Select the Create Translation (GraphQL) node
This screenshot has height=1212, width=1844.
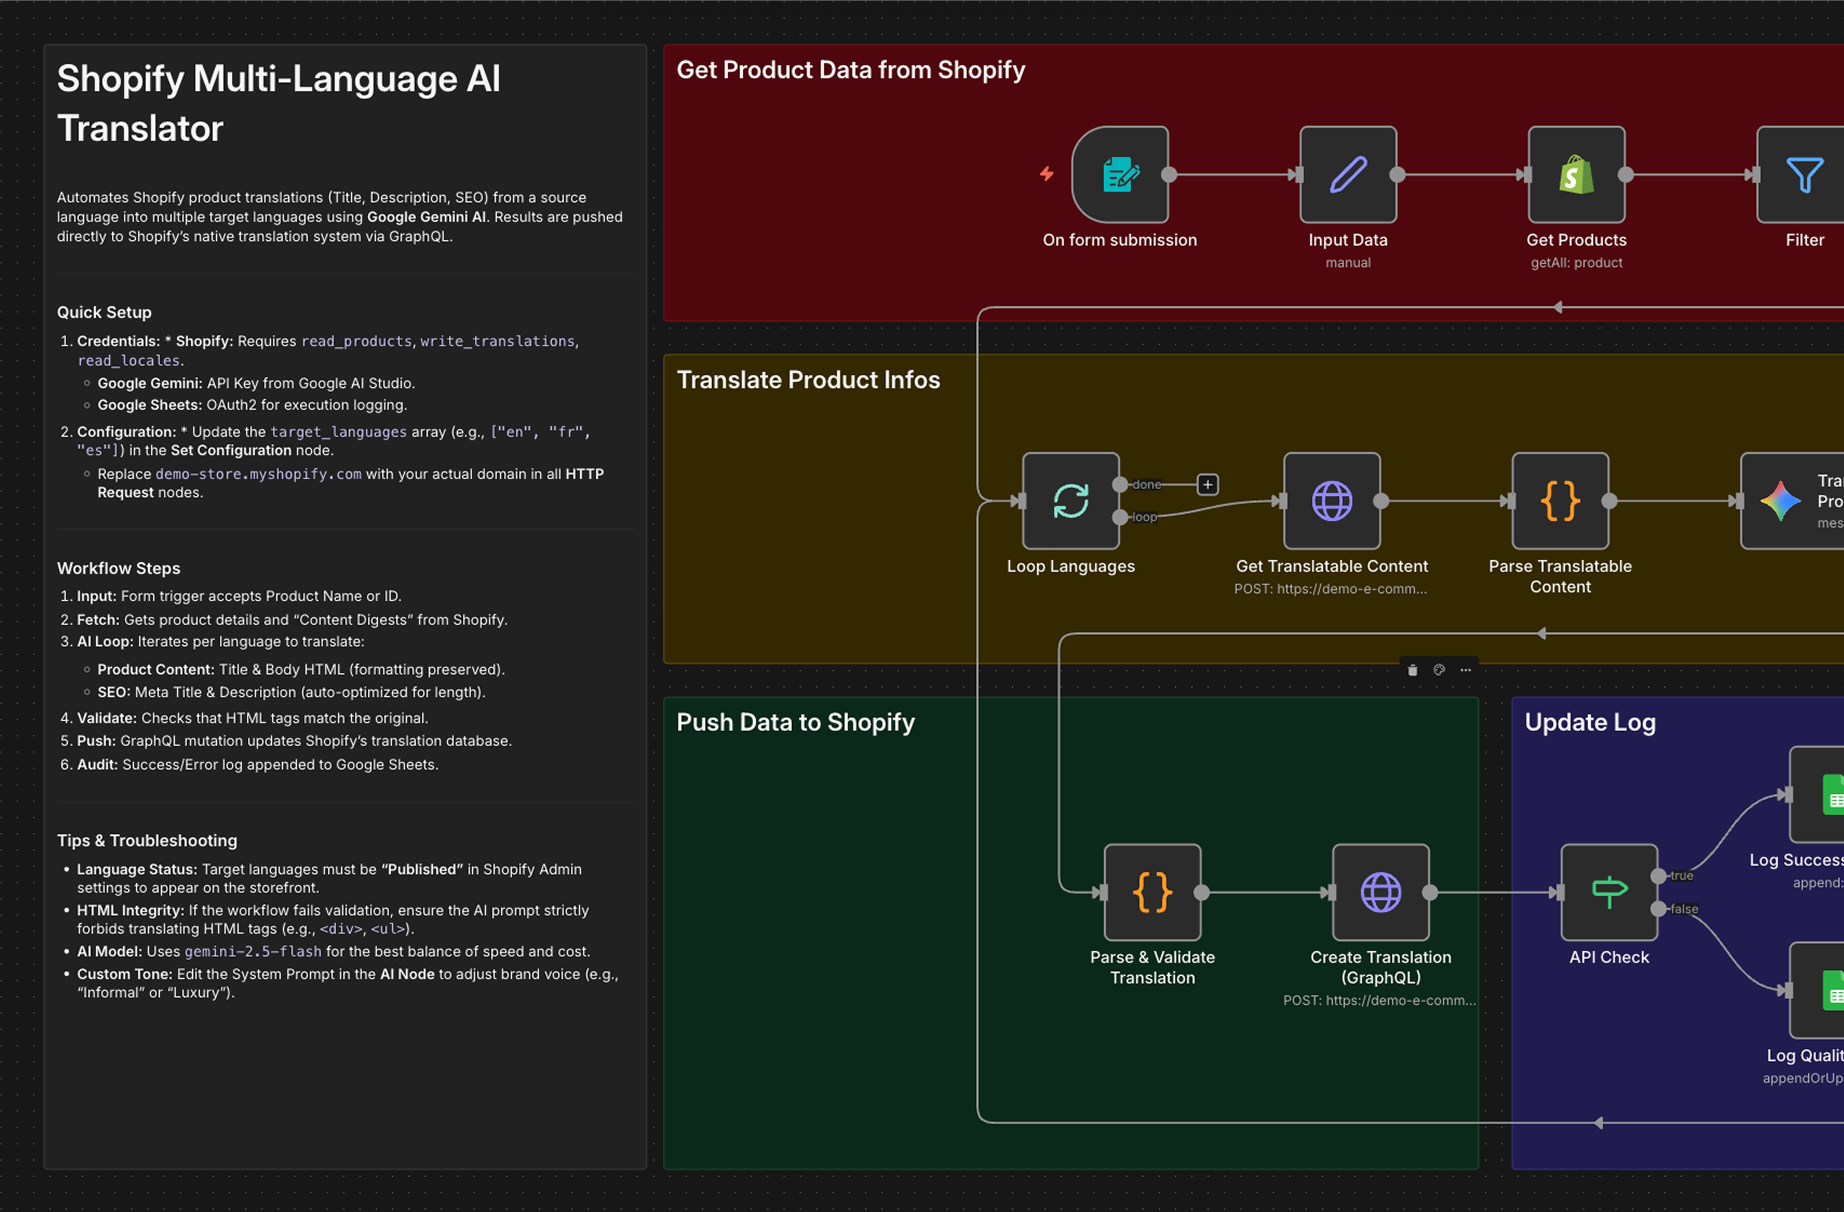click(x=1380, y=892)
